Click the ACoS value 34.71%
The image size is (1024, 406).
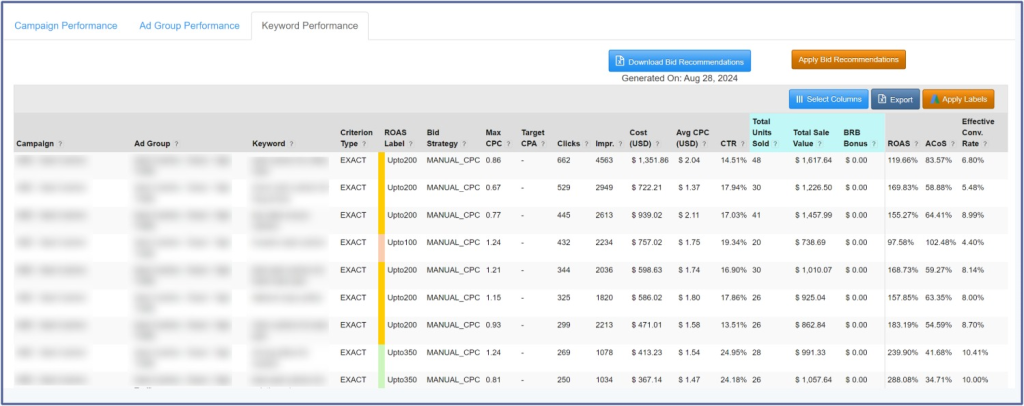point(938,380)
